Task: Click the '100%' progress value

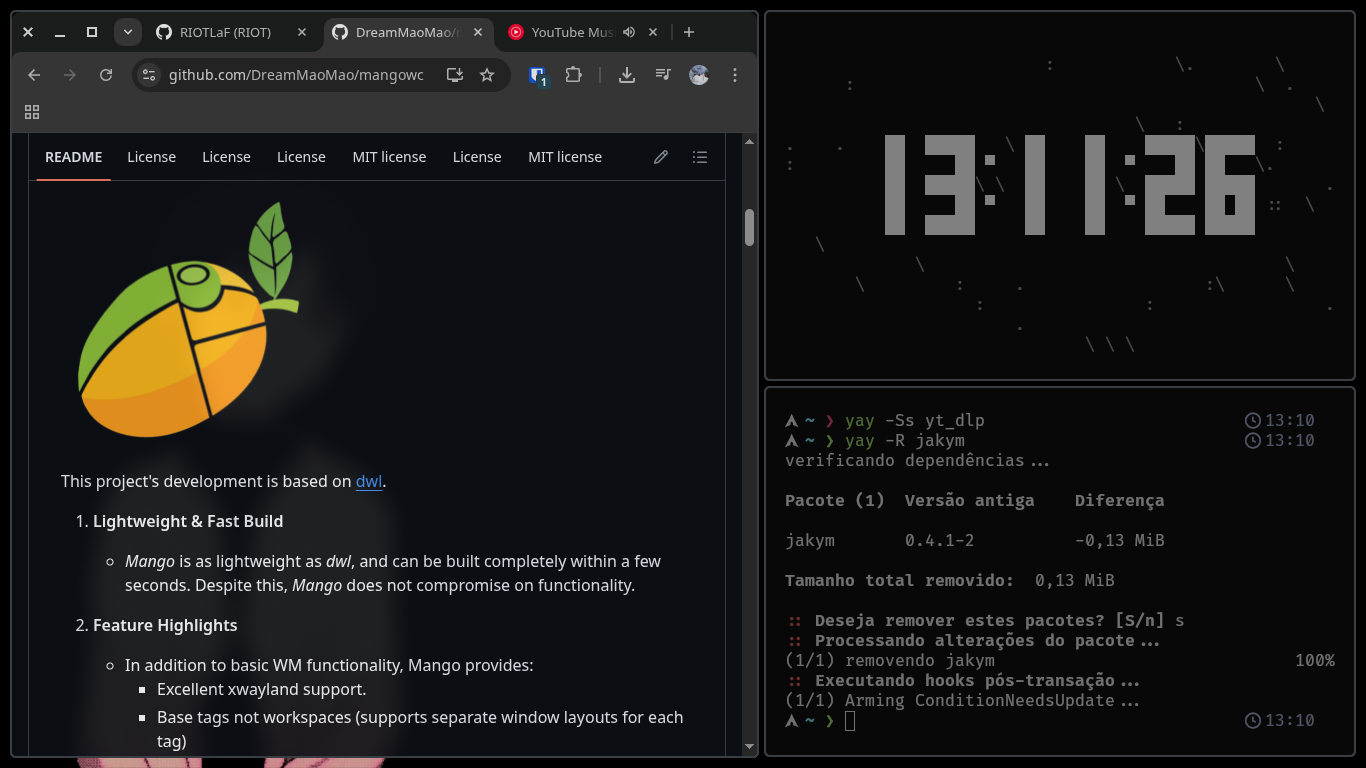Action: 1315,660
